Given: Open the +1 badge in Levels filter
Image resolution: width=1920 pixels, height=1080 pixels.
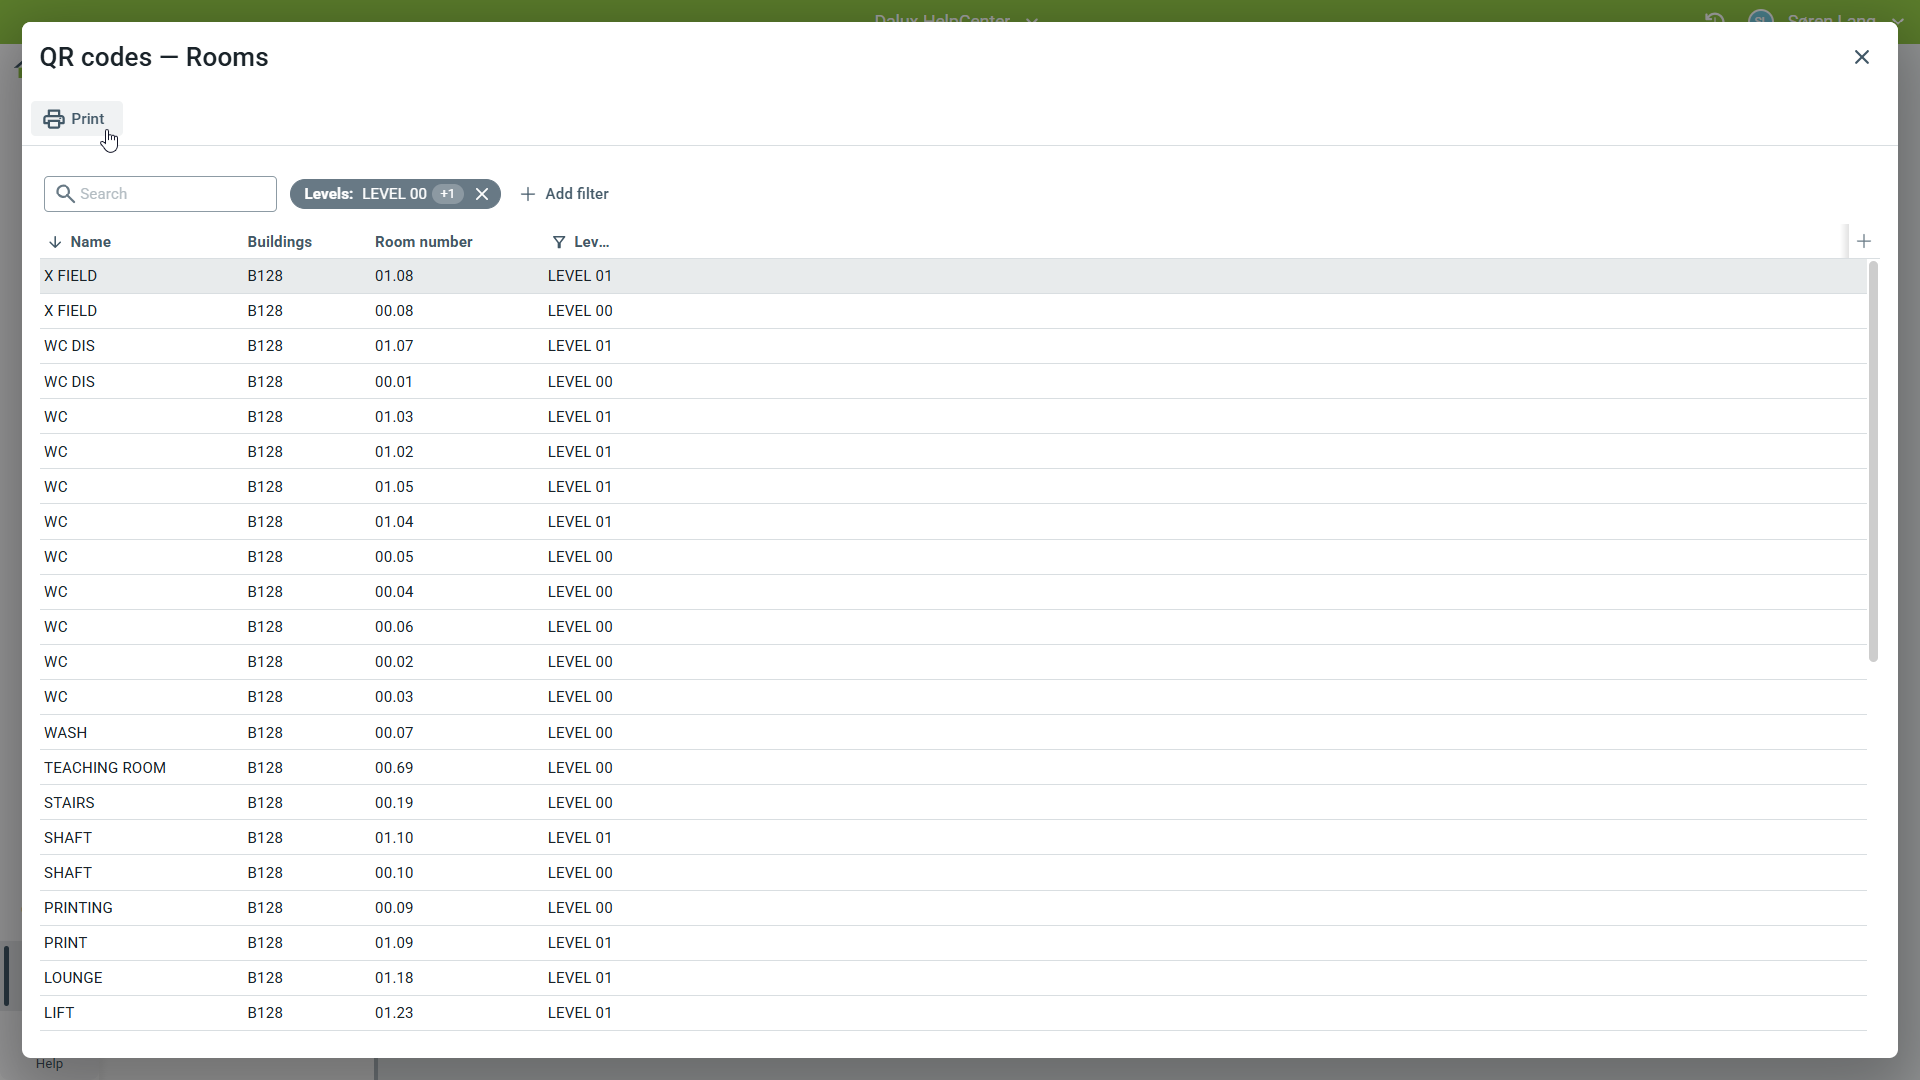Looking at the screenshot, I should point(448,194).
